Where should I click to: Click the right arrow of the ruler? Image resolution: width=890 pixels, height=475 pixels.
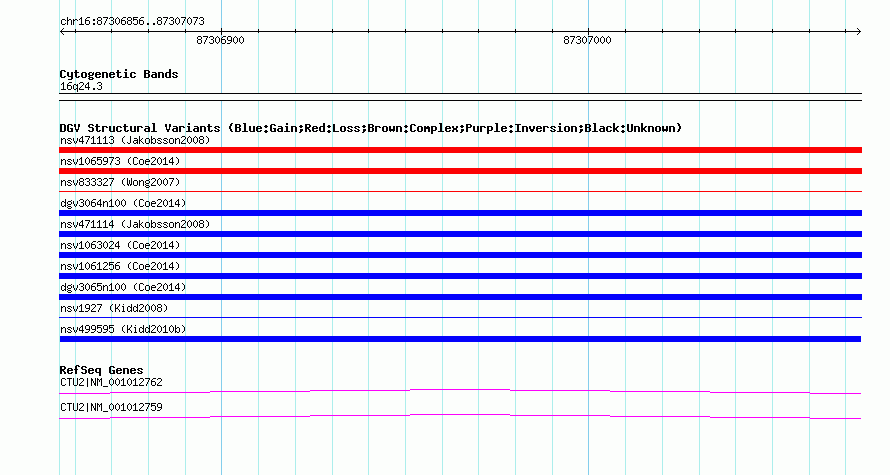pos(858,32)
